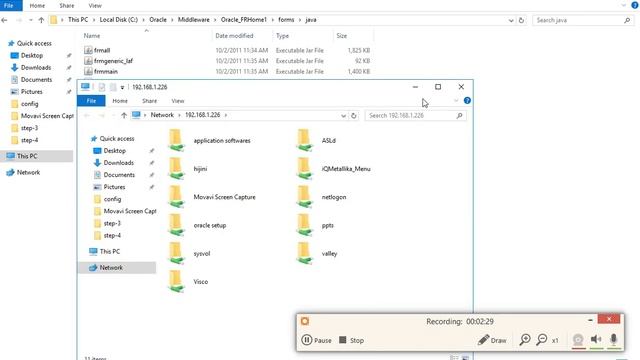The height and width of the screenshot is (360, 640).
Task: Sort by Name column header
Action: (x=92, y=36)
